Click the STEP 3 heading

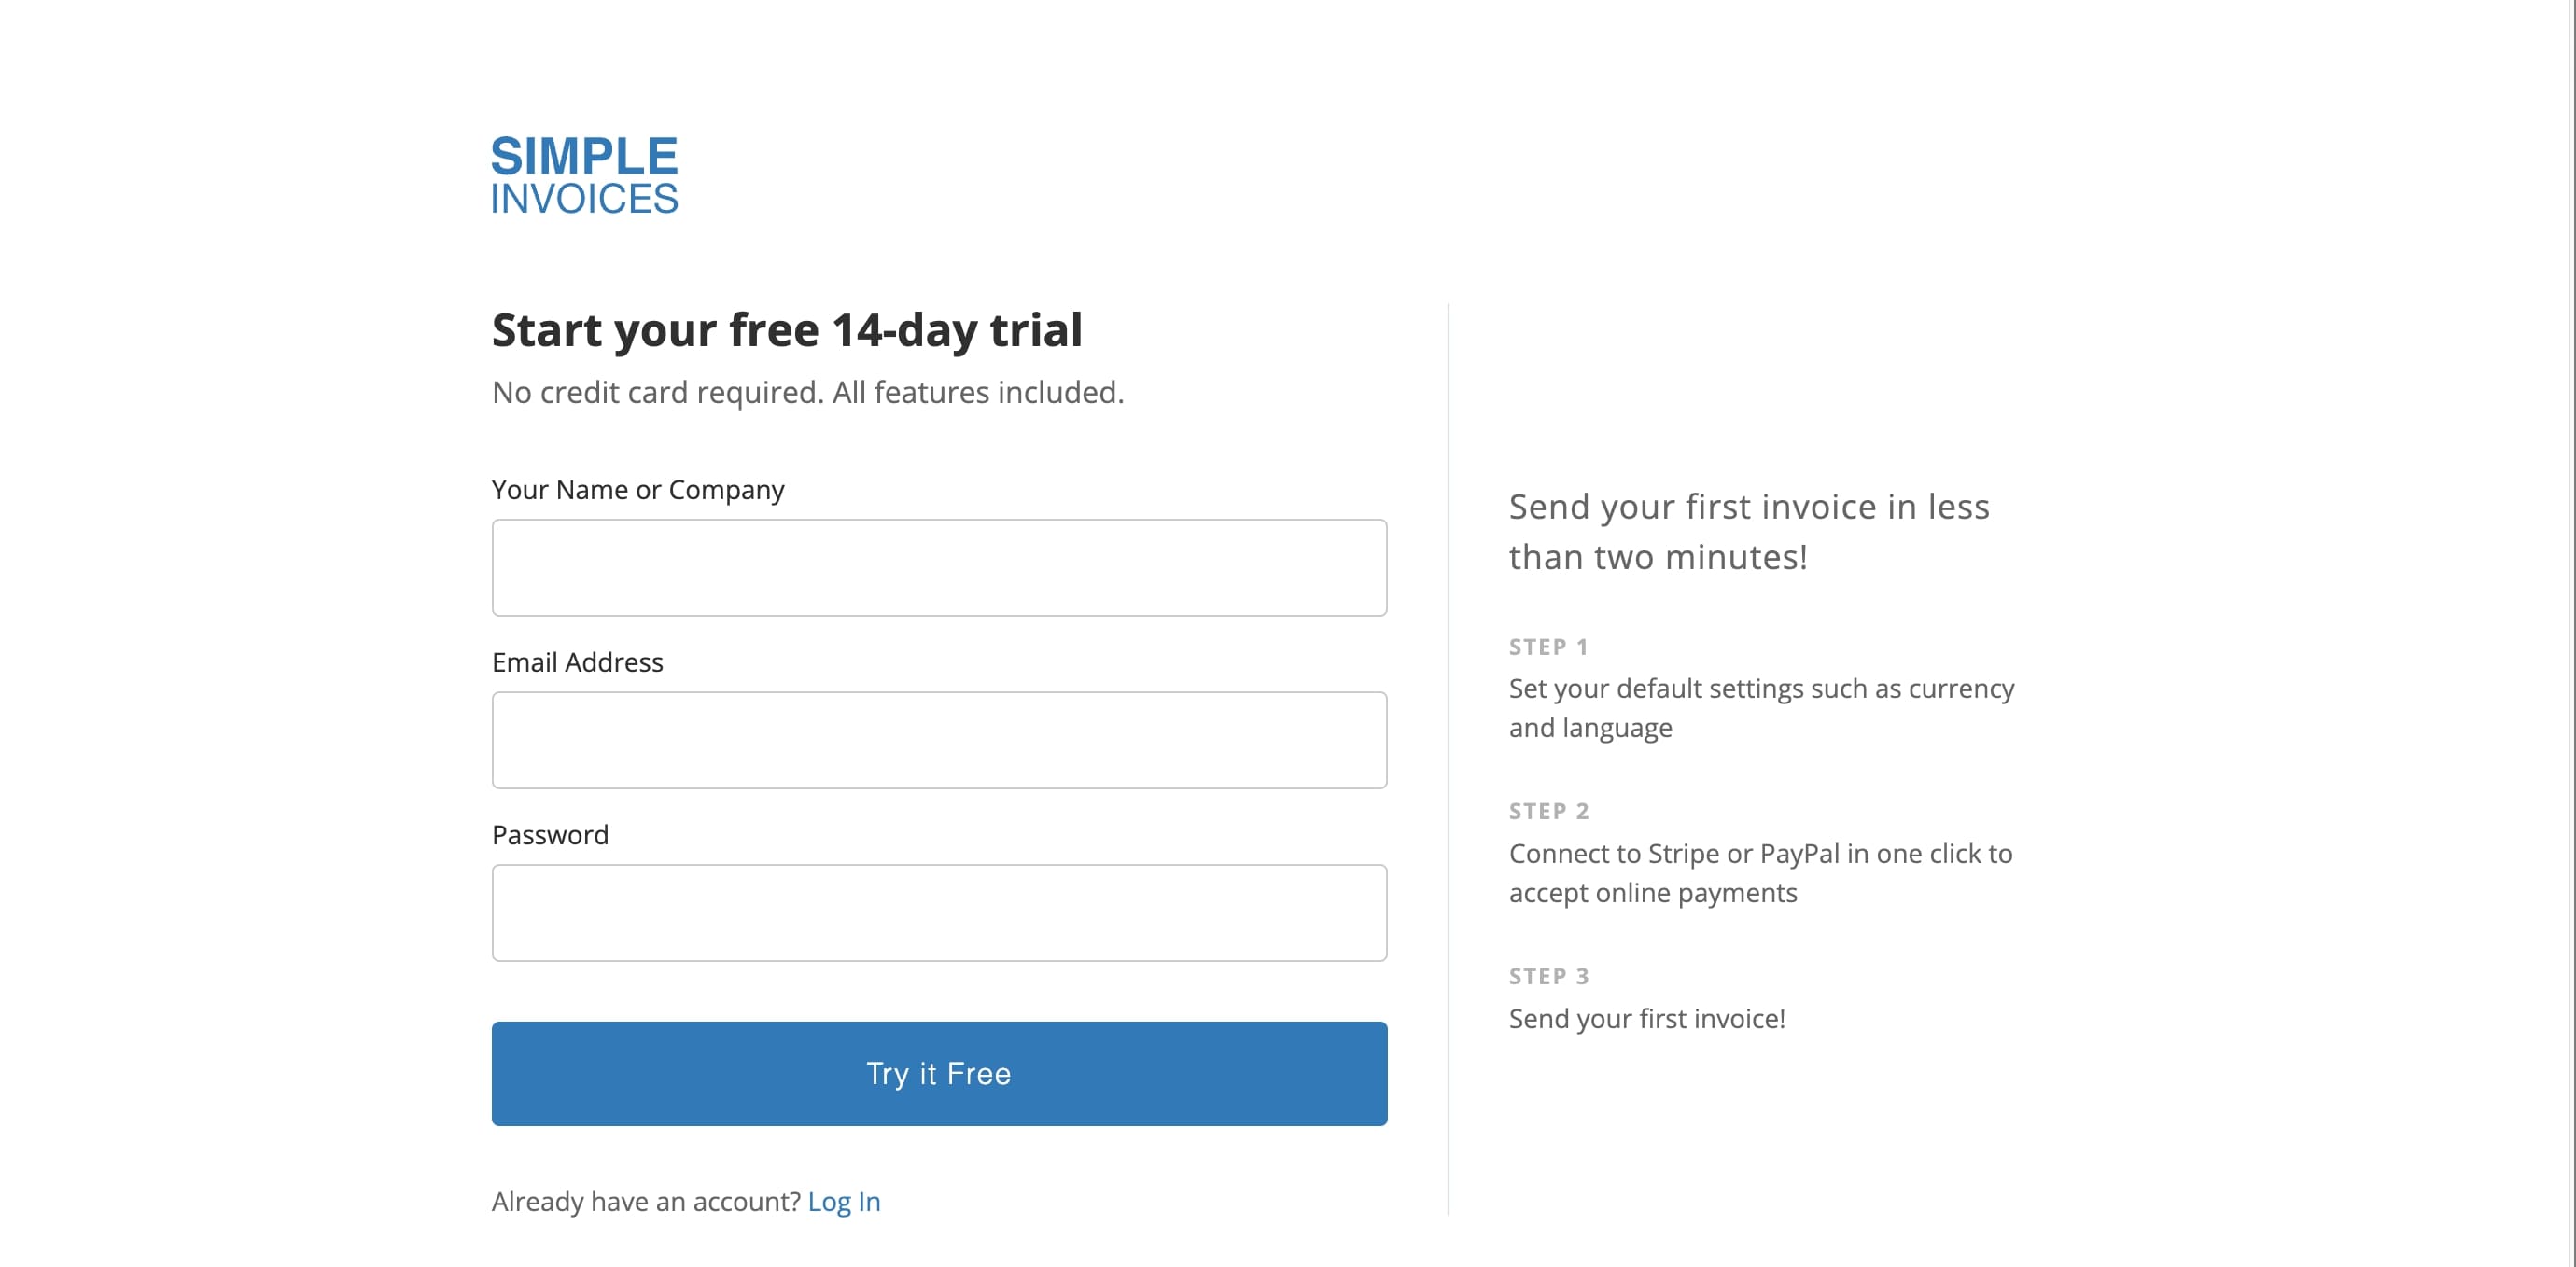(1548, 975)
